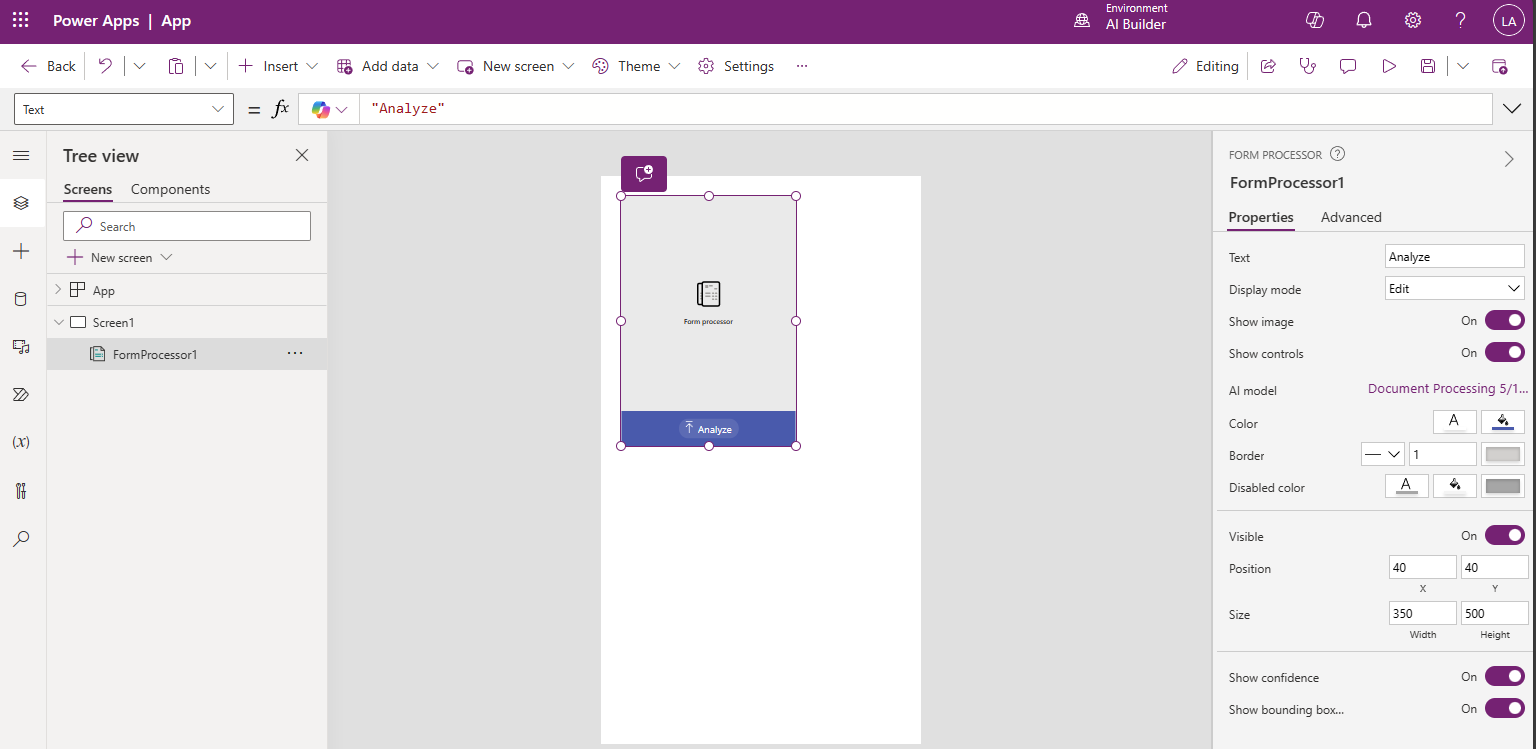Open the Advanced tab in properties
Screen dimensions: 1536x749
[x=1351, y=217]
